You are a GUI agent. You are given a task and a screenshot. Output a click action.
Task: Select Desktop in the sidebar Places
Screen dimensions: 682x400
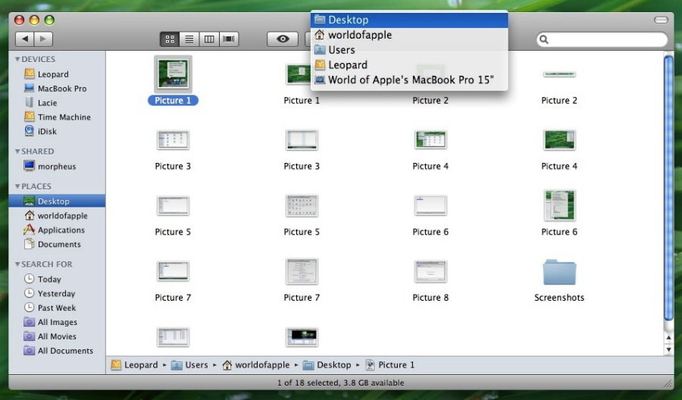[x=57, y=201]
